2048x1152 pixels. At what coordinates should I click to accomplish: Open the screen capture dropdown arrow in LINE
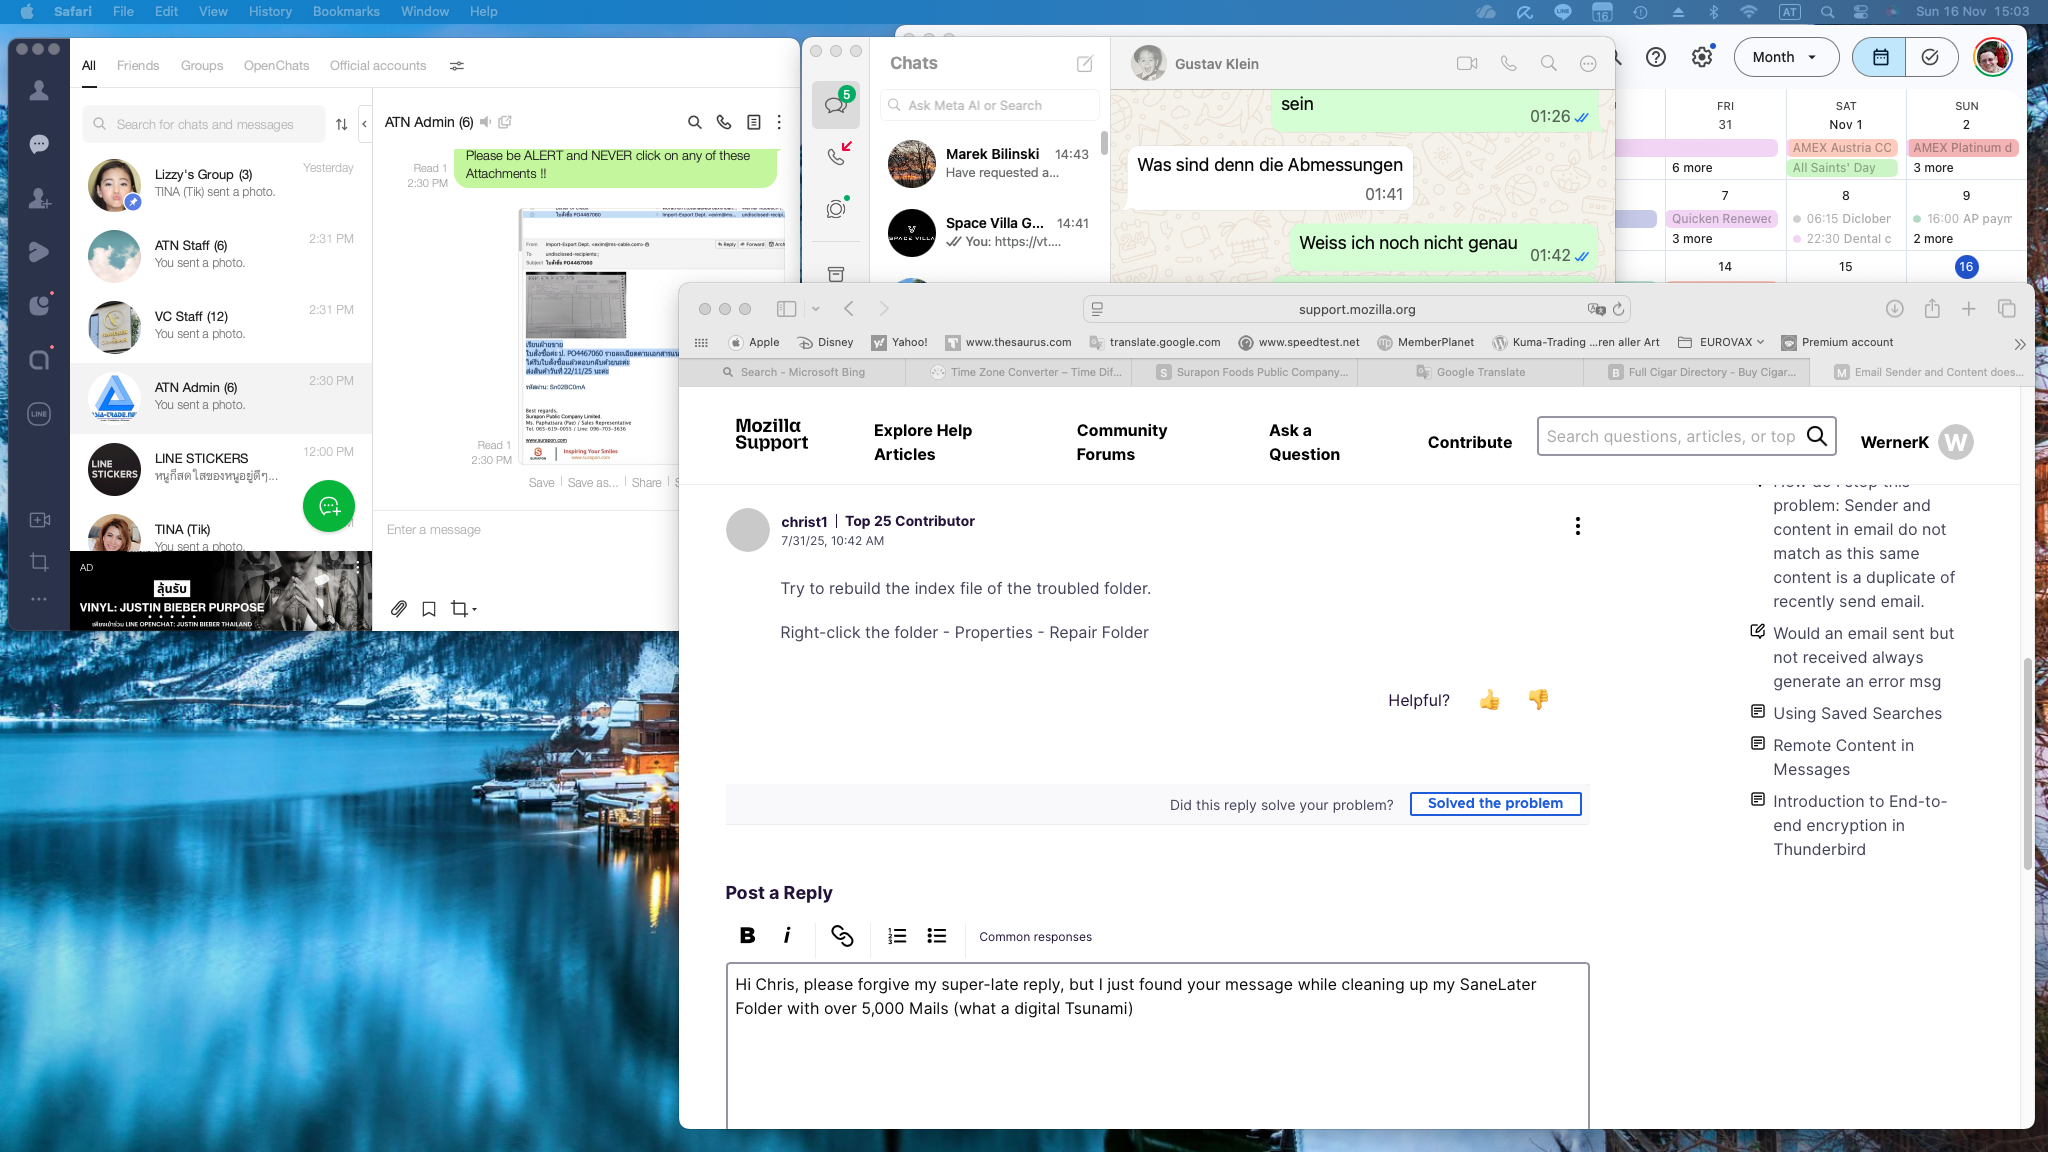[x=474, y=609]
